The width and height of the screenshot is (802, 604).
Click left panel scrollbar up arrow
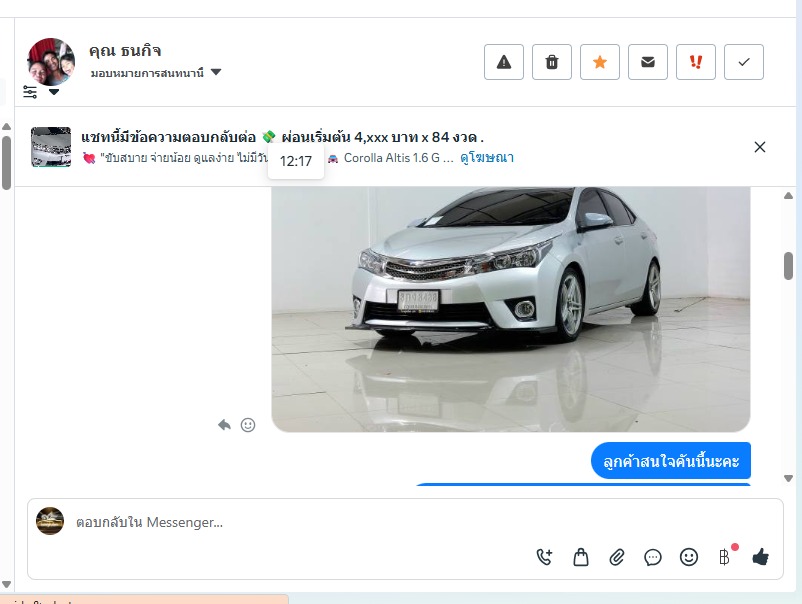point(6,126)
